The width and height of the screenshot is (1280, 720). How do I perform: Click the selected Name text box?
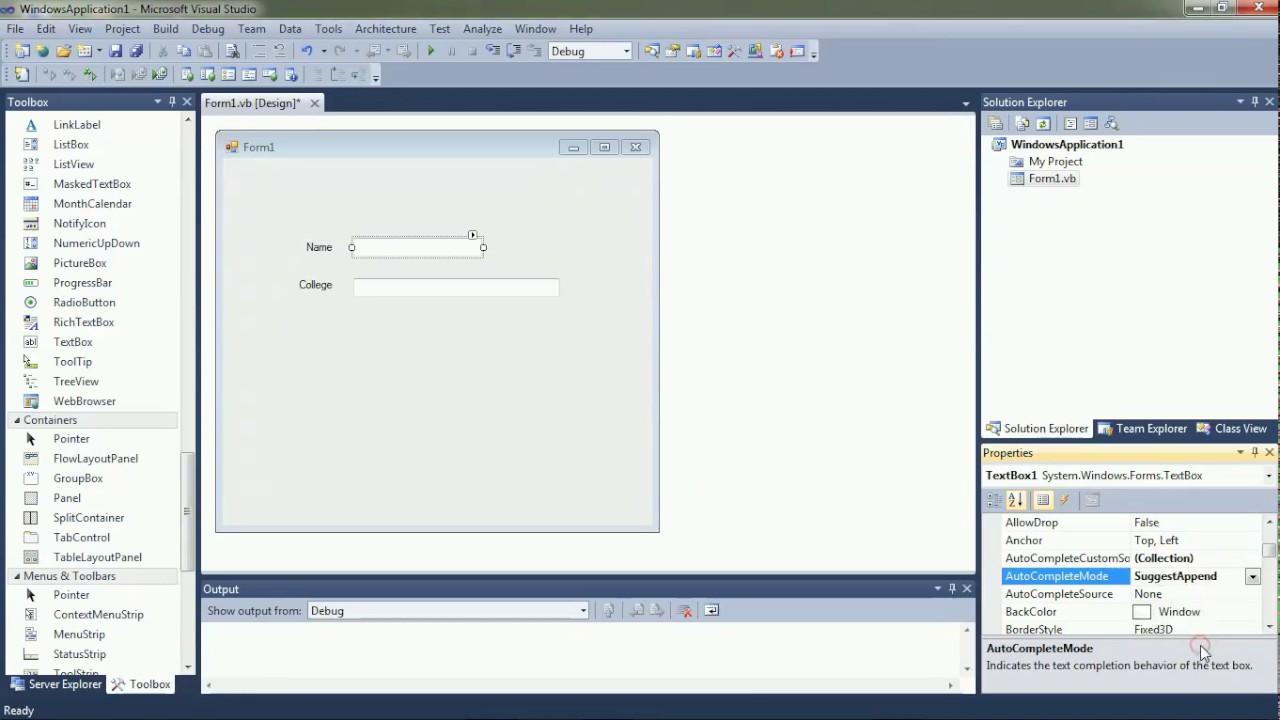[x=418, y=247]
